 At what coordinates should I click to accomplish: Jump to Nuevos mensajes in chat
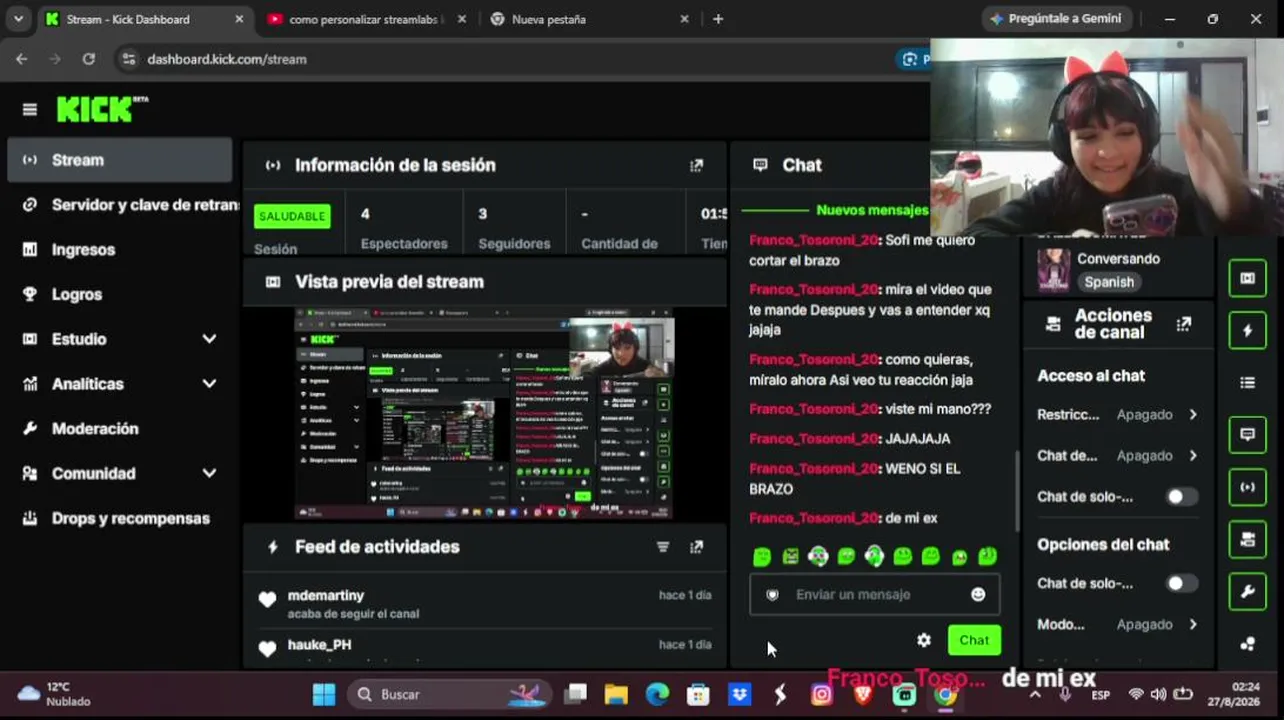tap(872, 210)
